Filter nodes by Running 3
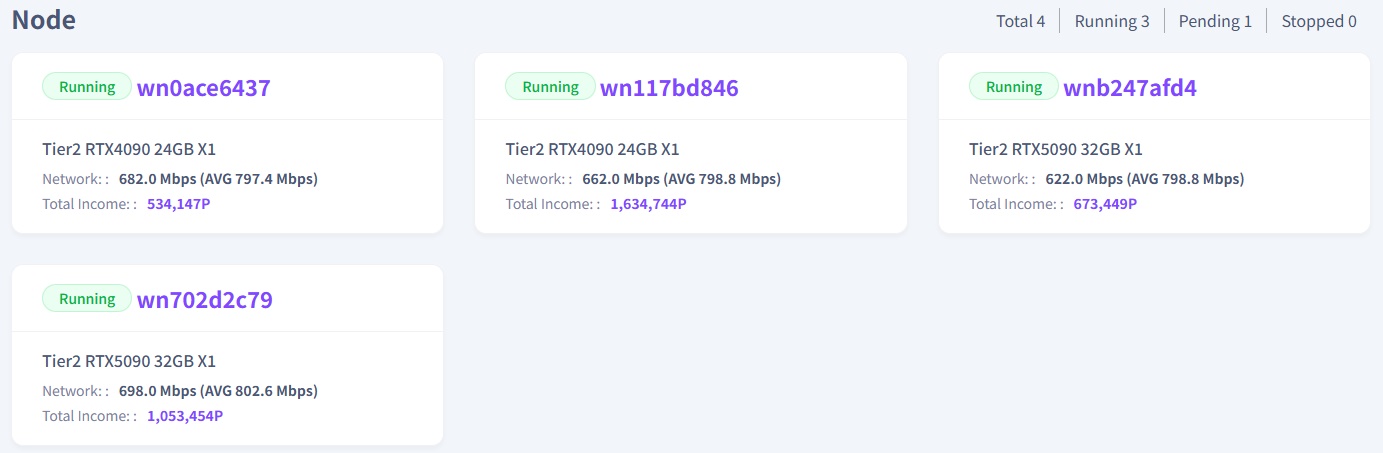This screenshot has height=453, width=1383. (1112, 21)
